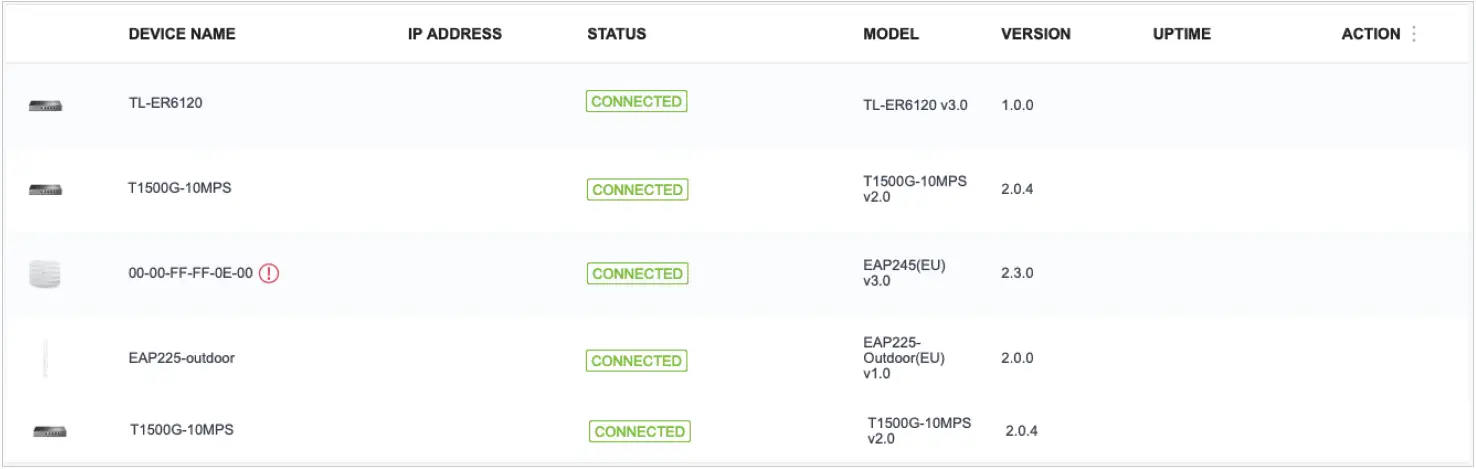Click CONNECTED badge in EAP225-outdoor row
This screenshot has width=1476, height=469.
pos(637,361)
